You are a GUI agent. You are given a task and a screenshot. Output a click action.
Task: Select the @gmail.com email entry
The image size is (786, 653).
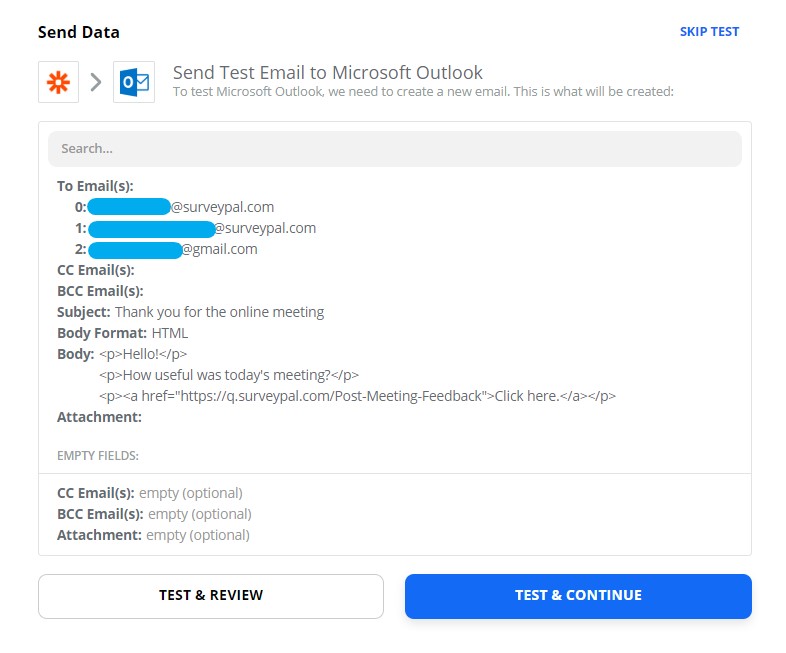click(166, 249)
